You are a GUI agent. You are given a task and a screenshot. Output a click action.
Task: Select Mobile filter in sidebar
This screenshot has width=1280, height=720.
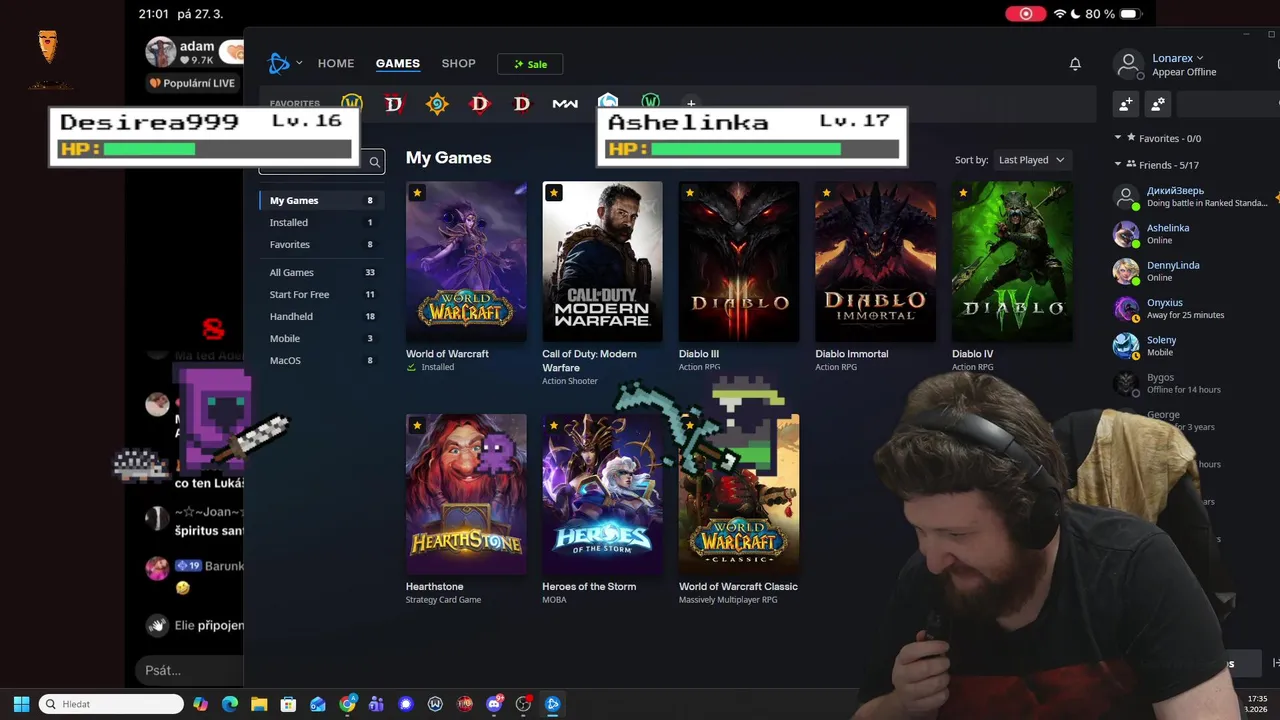click(321, 338)
